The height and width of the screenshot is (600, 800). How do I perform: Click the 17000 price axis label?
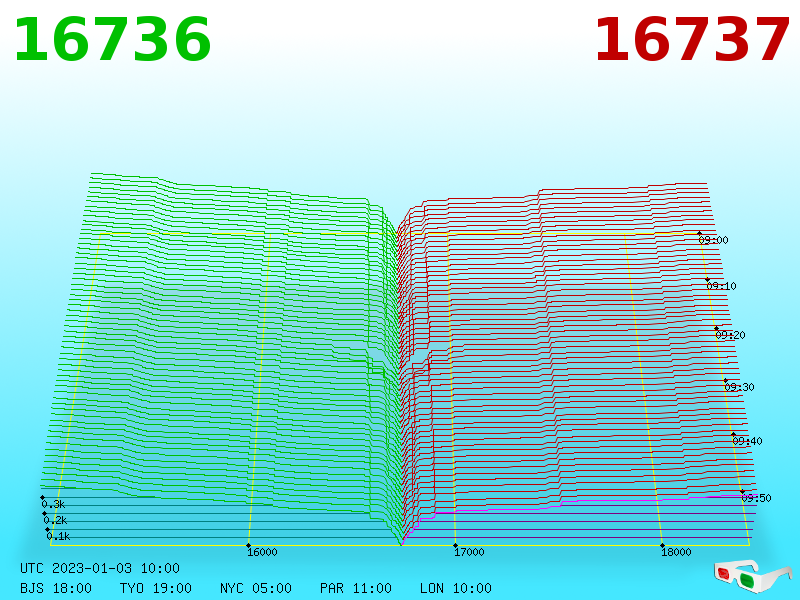(469, 552)
